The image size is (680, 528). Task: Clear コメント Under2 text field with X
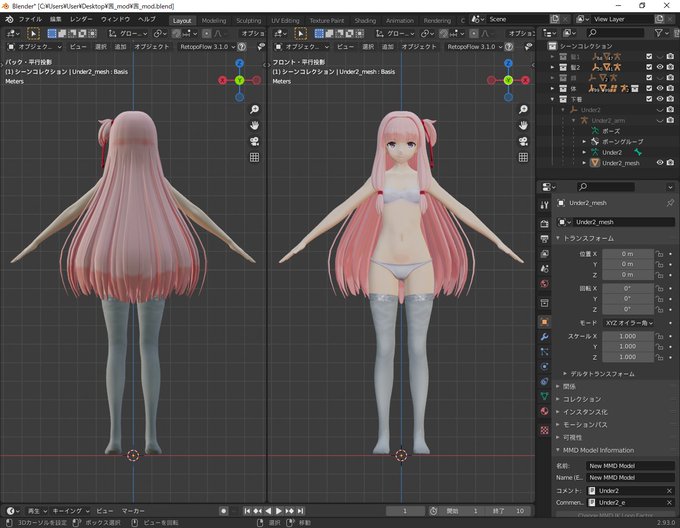669,491
